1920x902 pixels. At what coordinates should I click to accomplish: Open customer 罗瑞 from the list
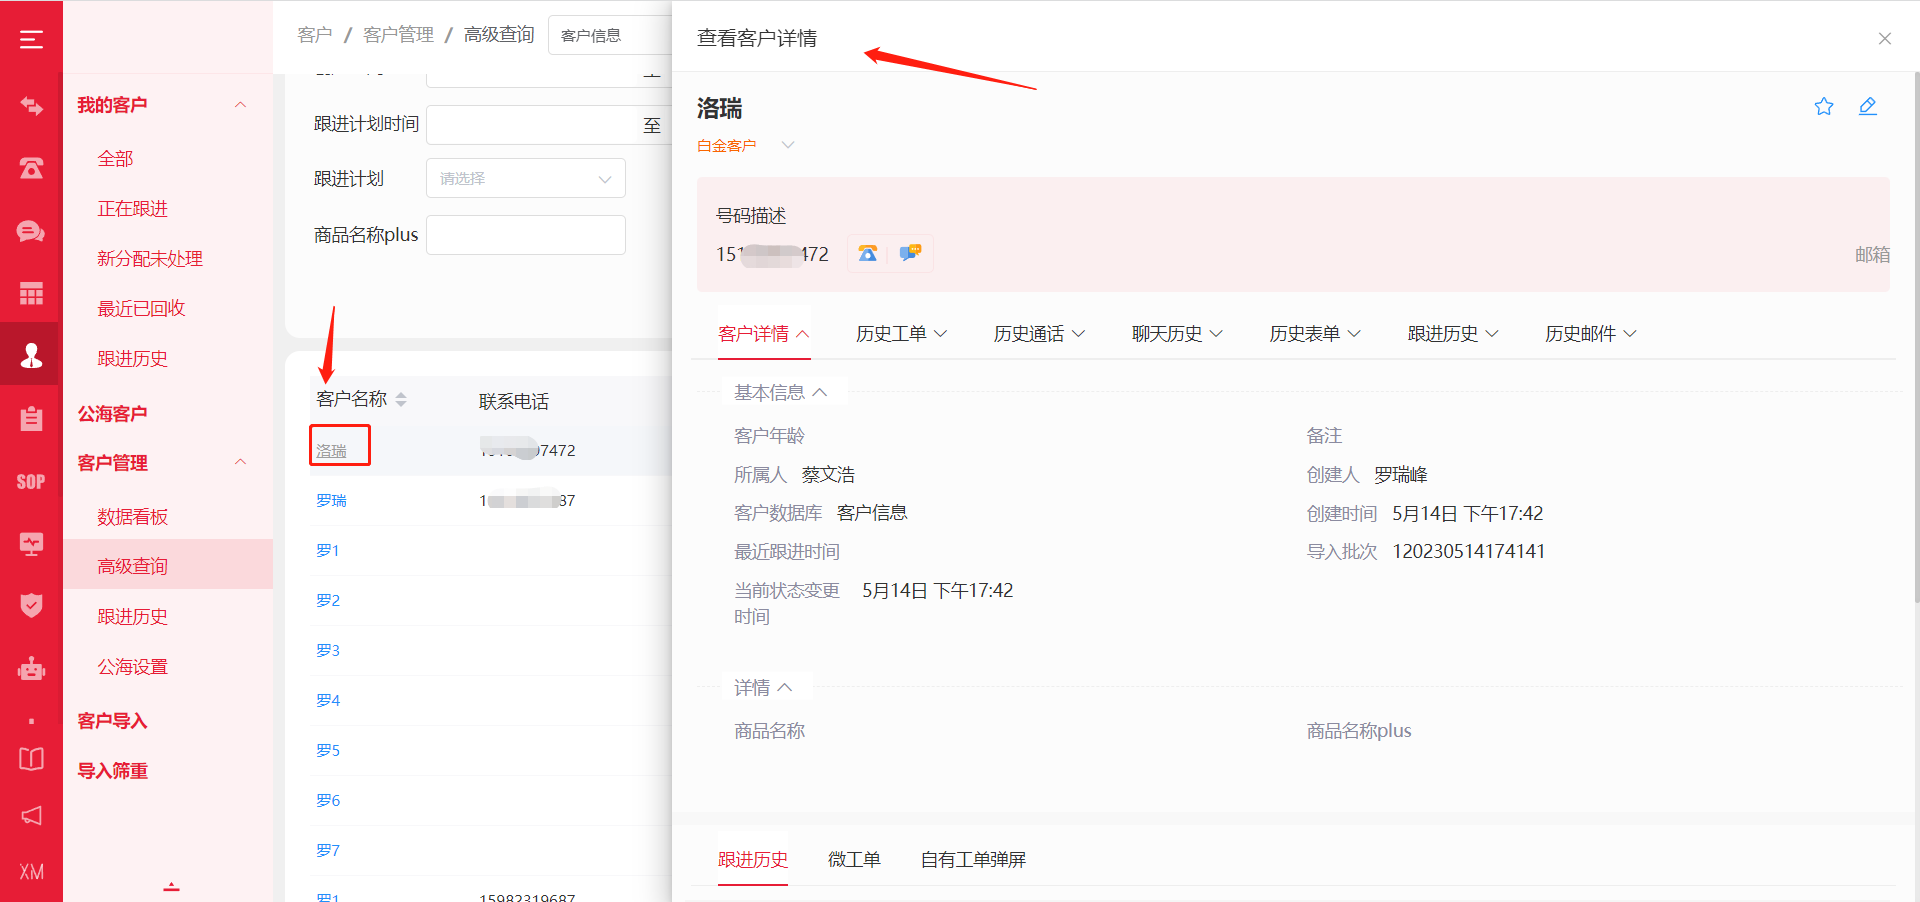pos(331,501)
